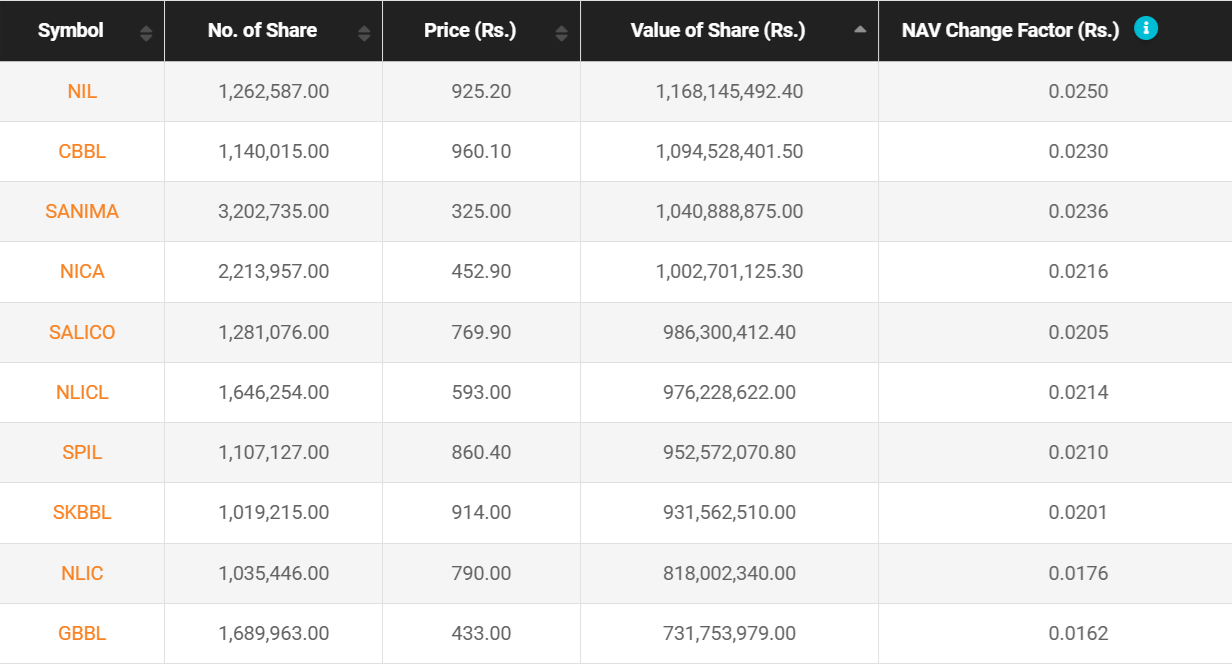Image resolution: width=1232 pixels, height=665 pixels.
Task: Switch Price column sorting direction
Action: click(560, 31)
